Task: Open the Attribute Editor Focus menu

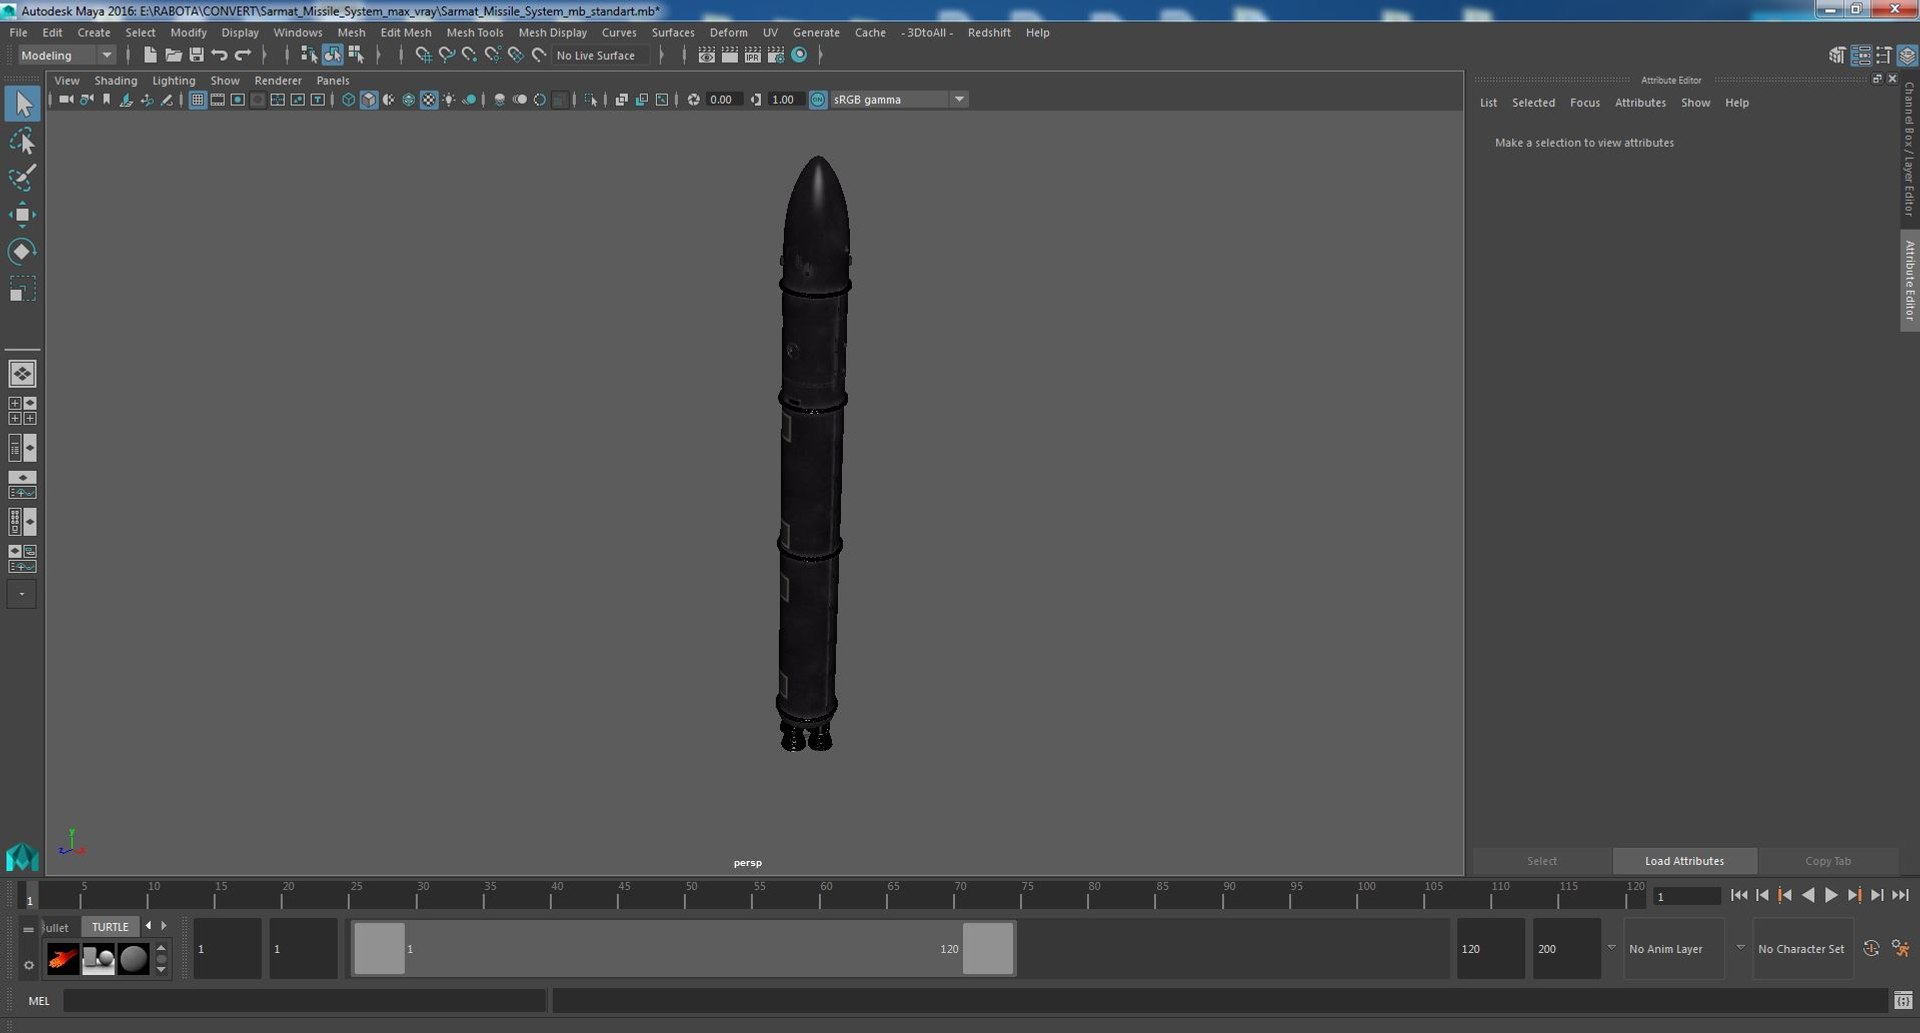Action: (1584, 103)
